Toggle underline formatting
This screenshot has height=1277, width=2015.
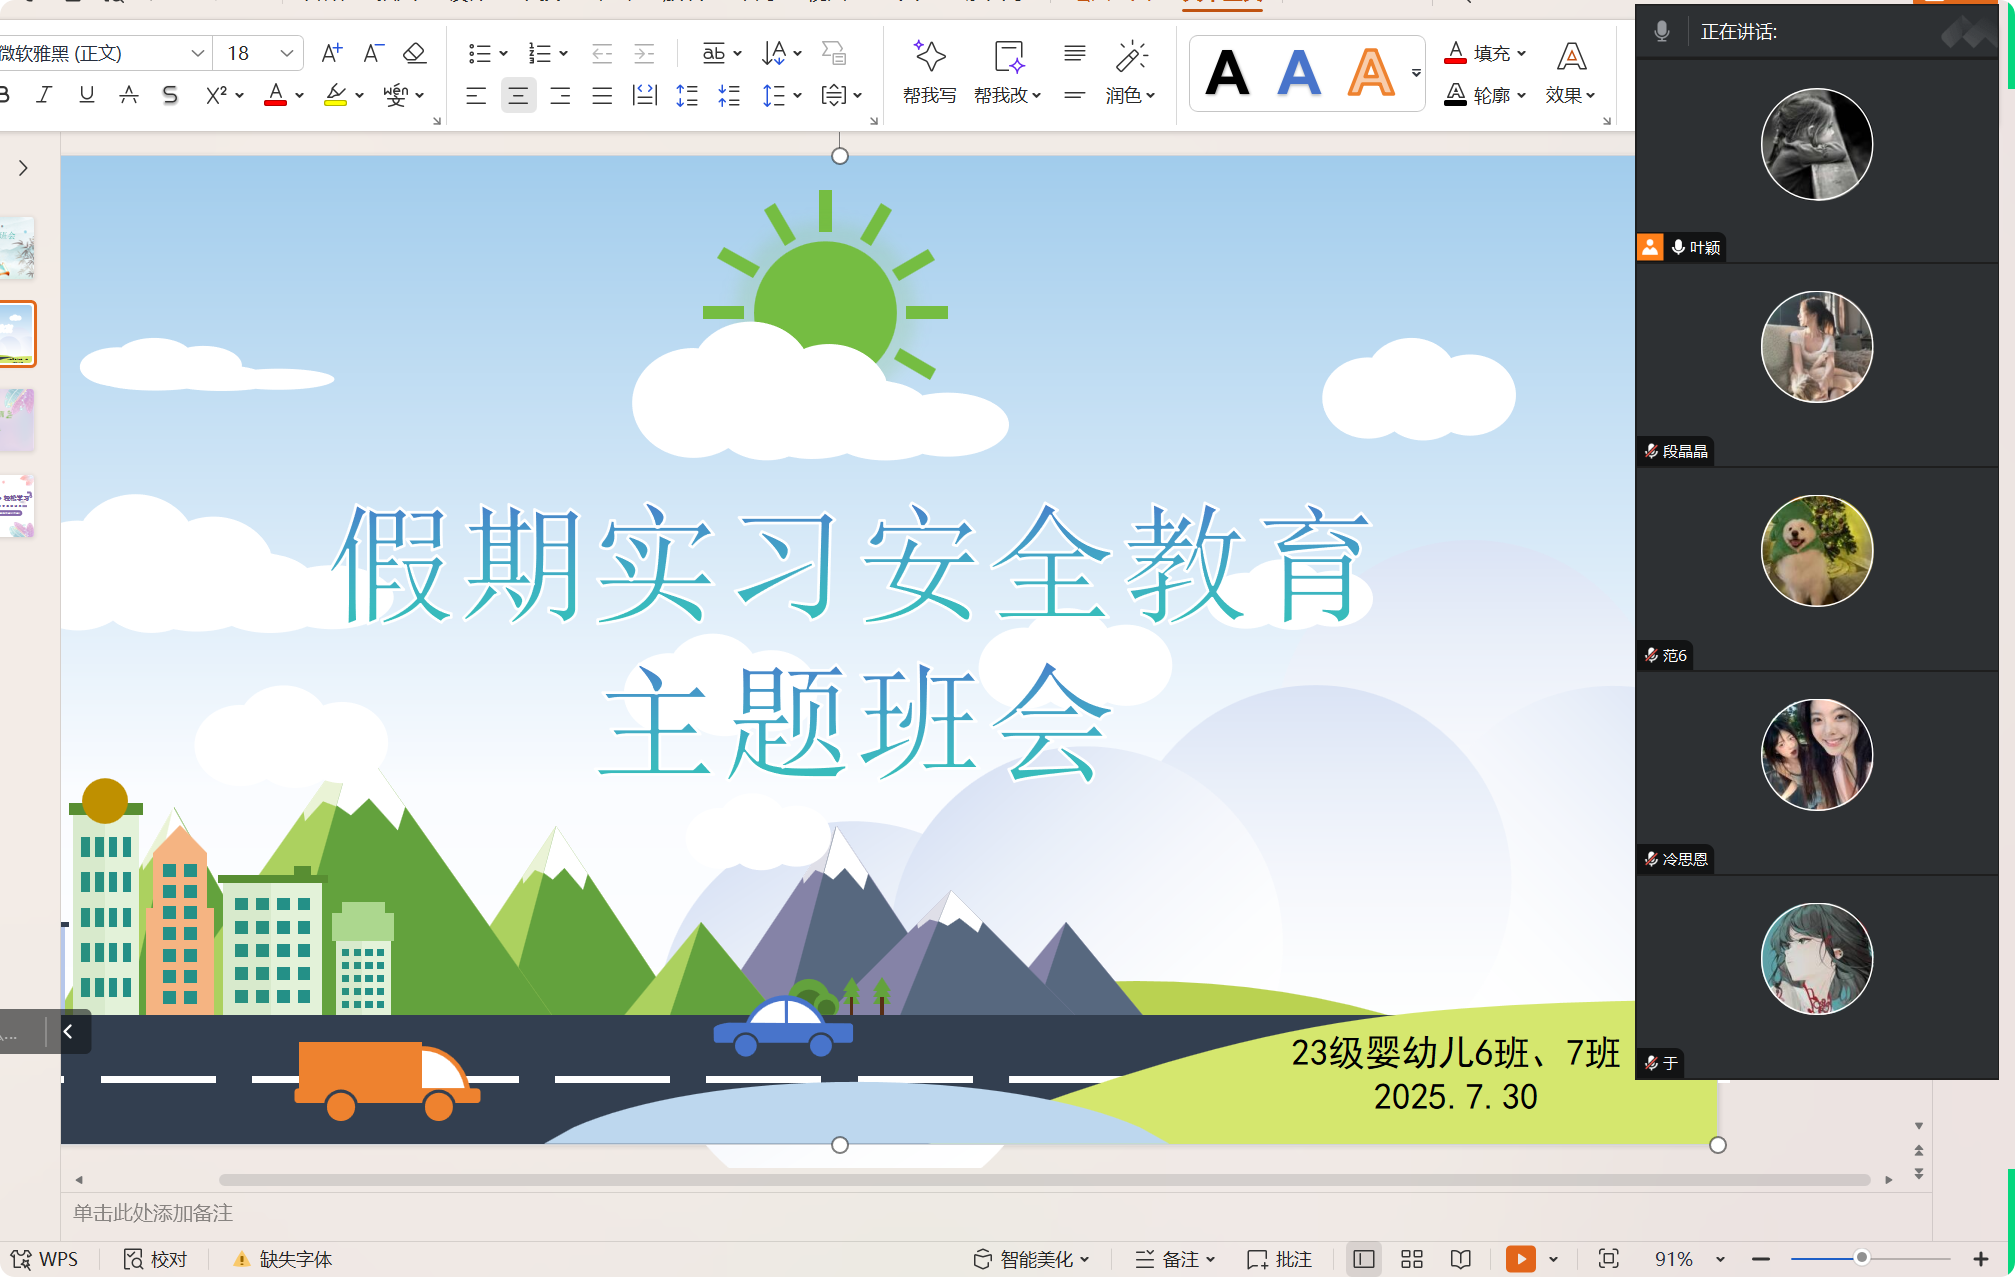click(87, 95)
